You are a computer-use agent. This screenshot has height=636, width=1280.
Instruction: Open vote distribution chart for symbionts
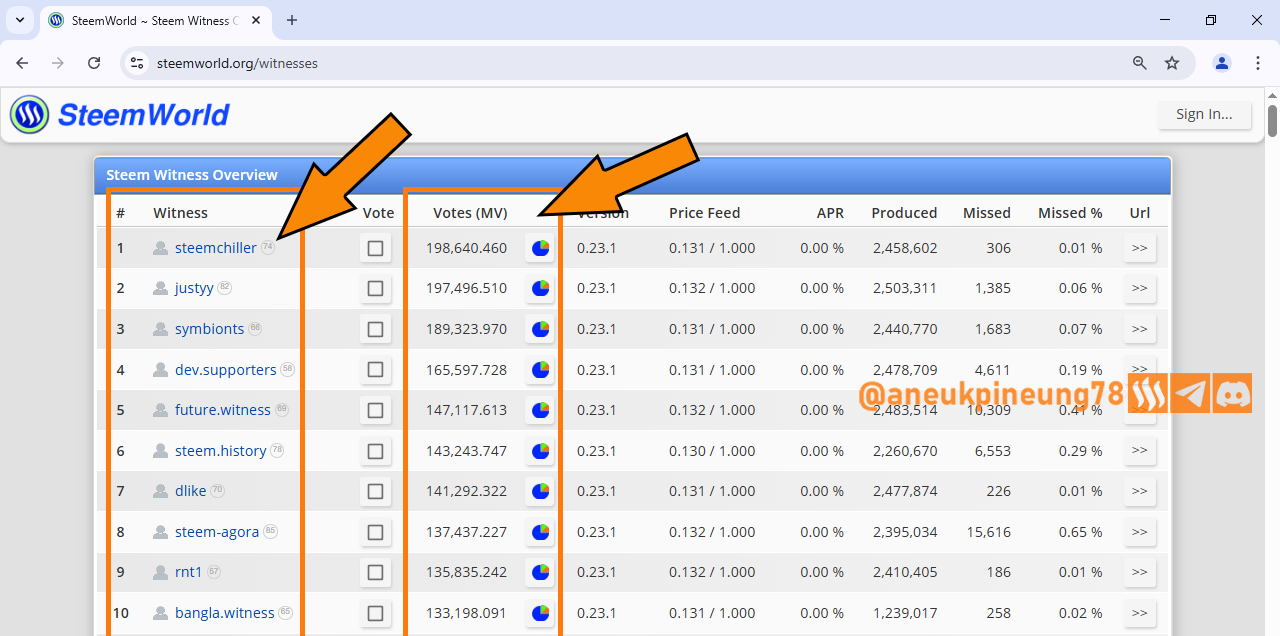(540, 329)
